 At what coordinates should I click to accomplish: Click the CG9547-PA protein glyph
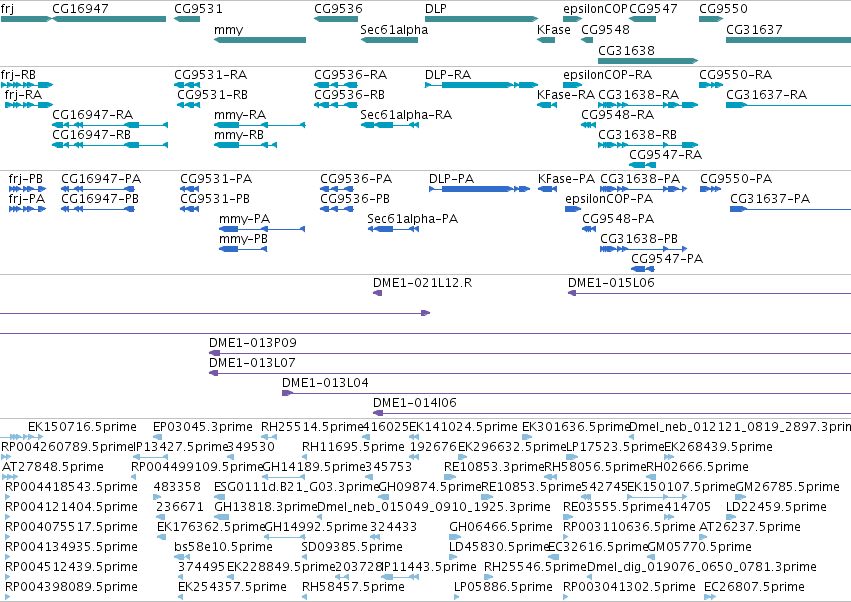pyautogui.click(x=643, y=269)
